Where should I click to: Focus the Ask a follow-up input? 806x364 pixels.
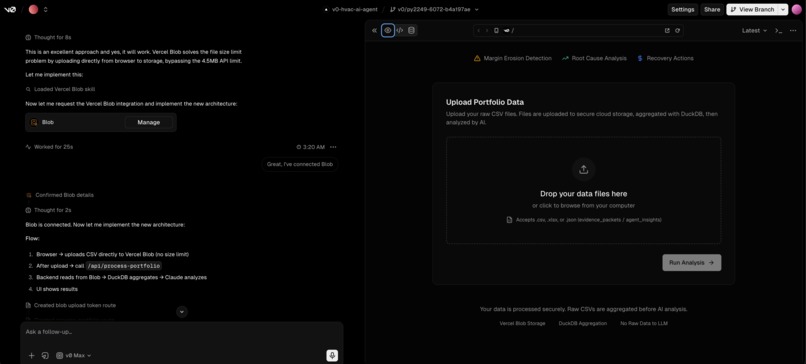[181, 332]
